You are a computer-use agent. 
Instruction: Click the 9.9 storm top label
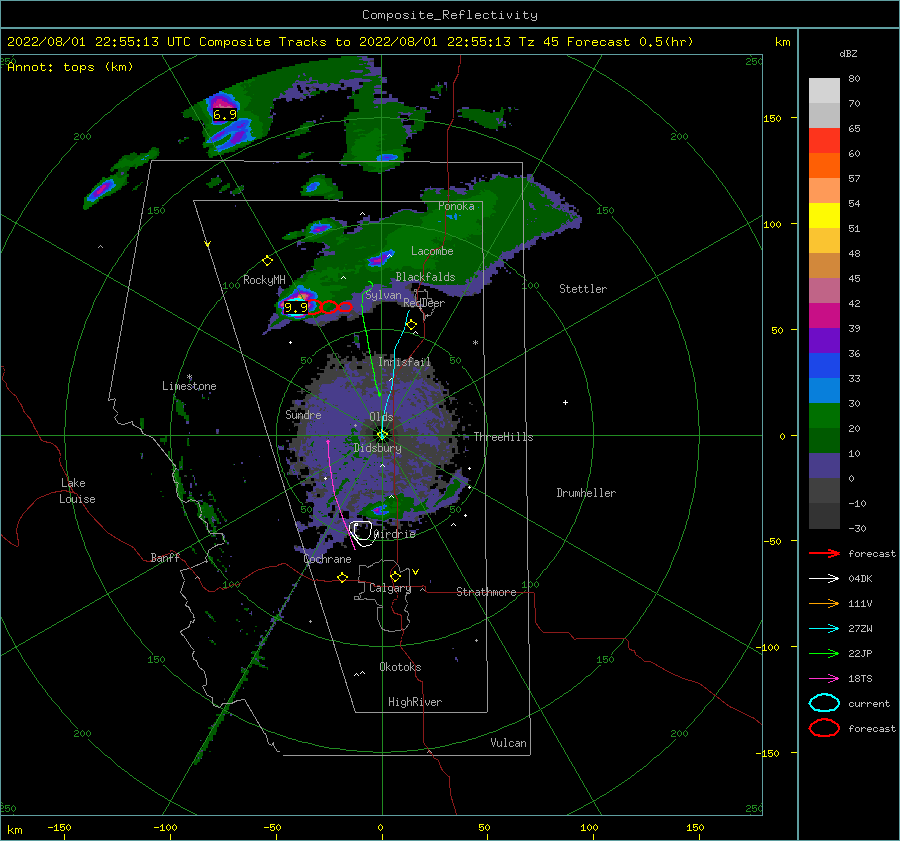click(296, 307)
